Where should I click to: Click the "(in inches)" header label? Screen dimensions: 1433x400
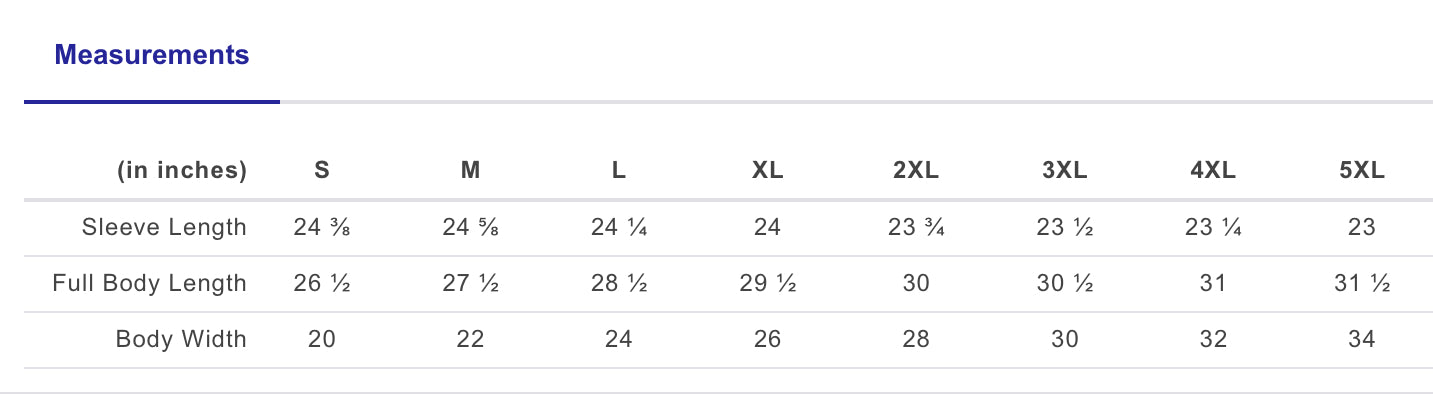[182, 171]
